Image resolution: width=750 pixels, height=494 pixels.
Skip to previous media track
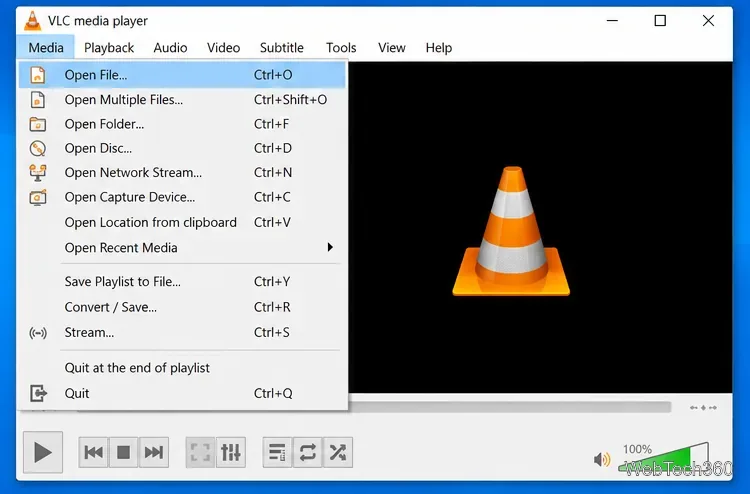pos(93,452)
